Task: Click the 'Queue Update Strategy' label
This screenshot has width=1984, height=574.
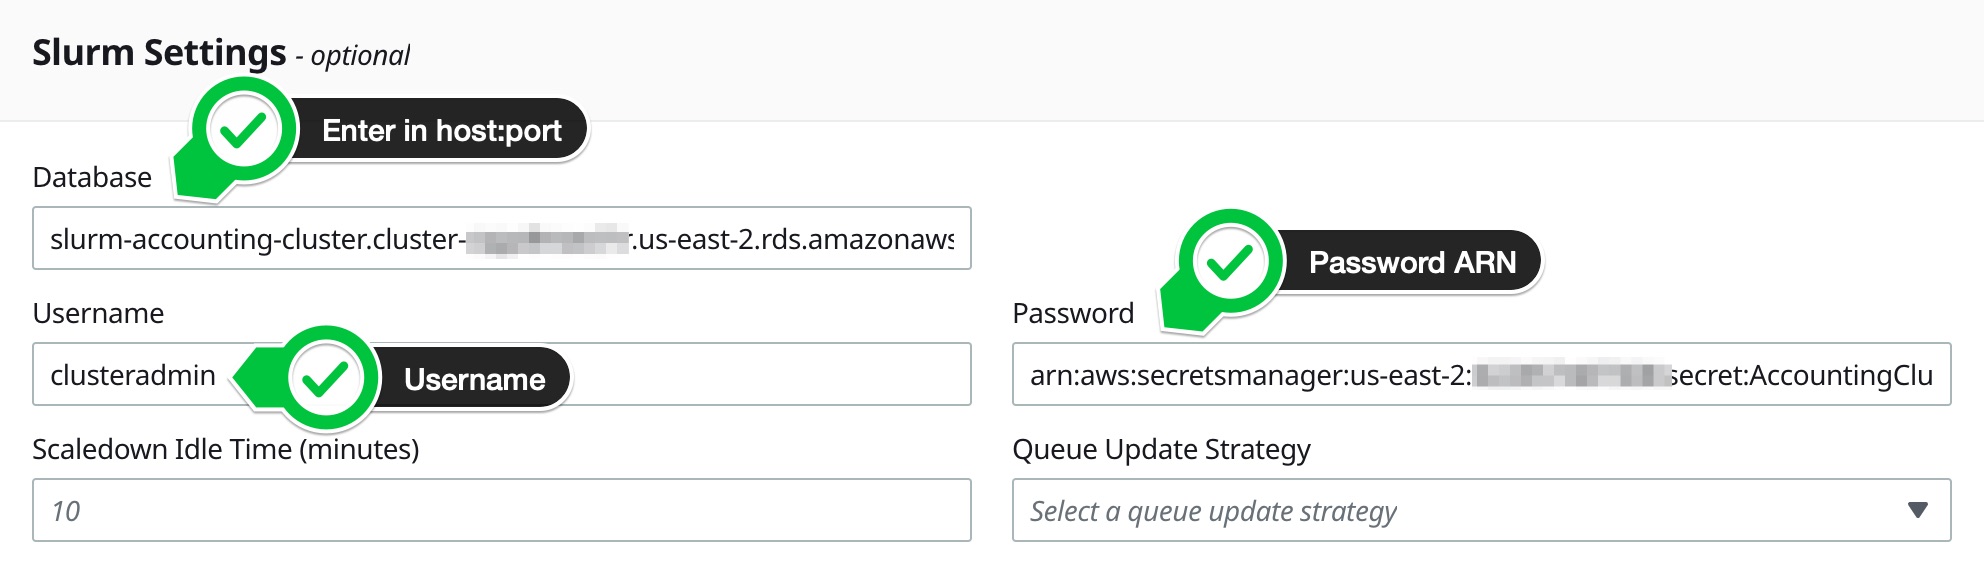Action: click(1161, 449)
